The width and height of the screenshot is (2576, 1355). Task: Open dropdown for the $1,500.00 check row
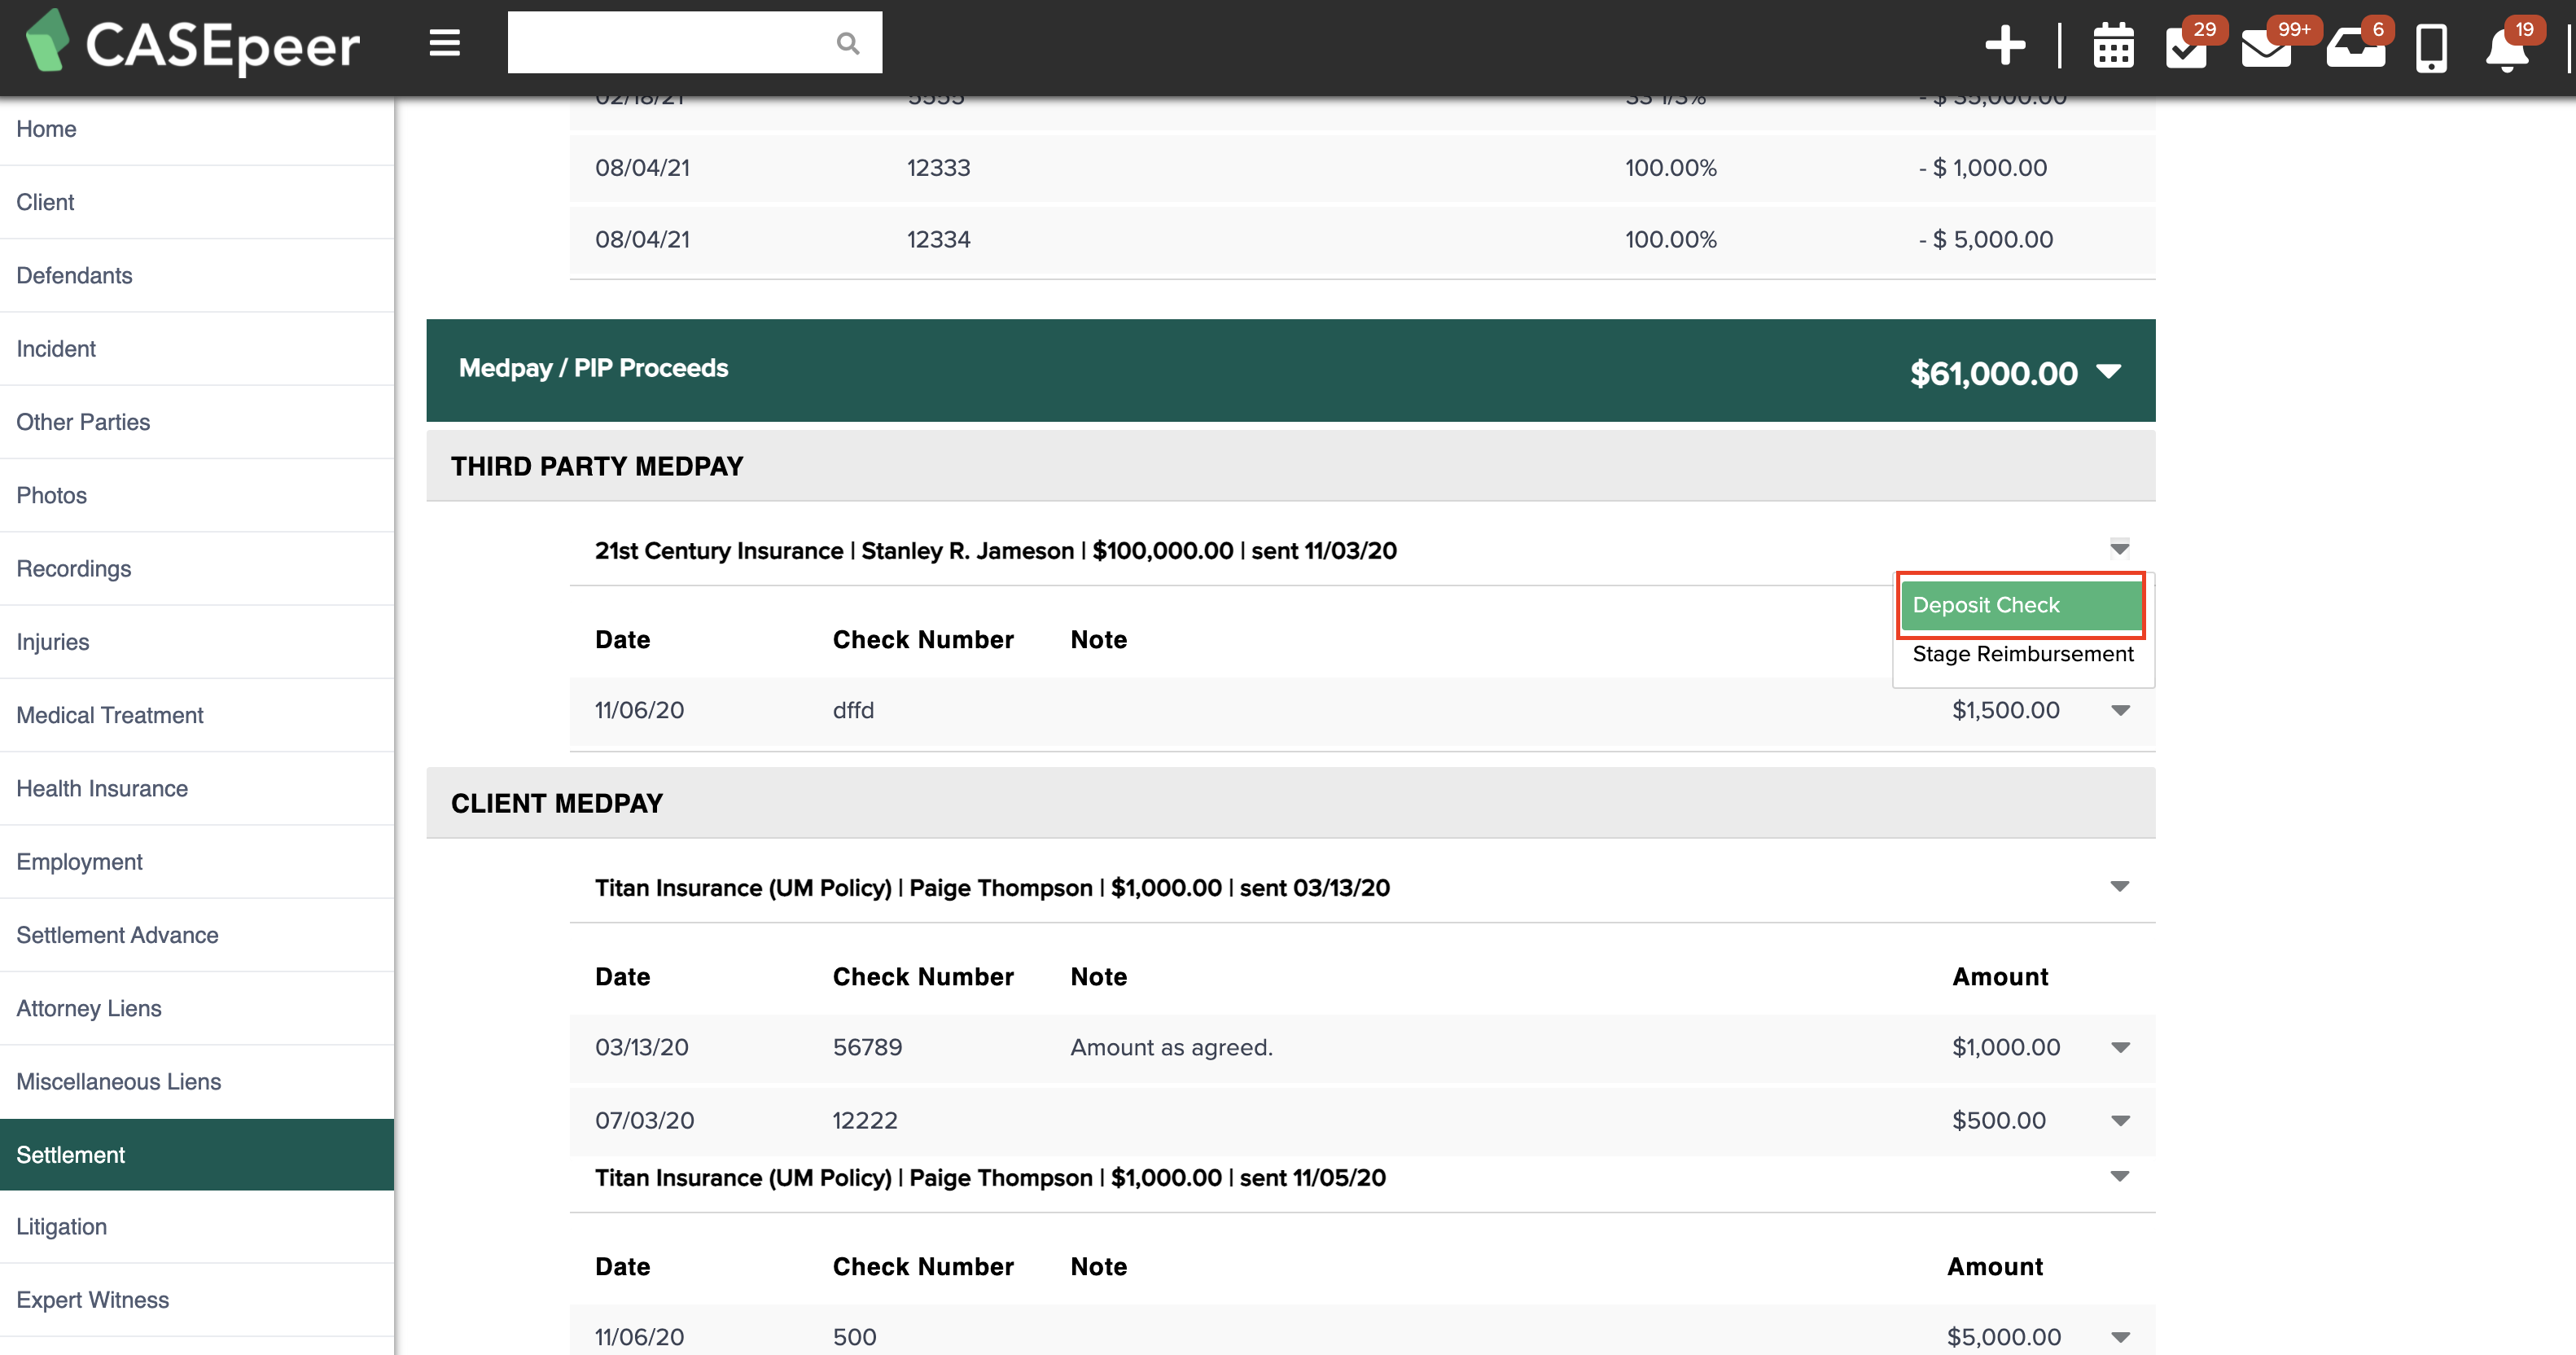(2120, 710)
